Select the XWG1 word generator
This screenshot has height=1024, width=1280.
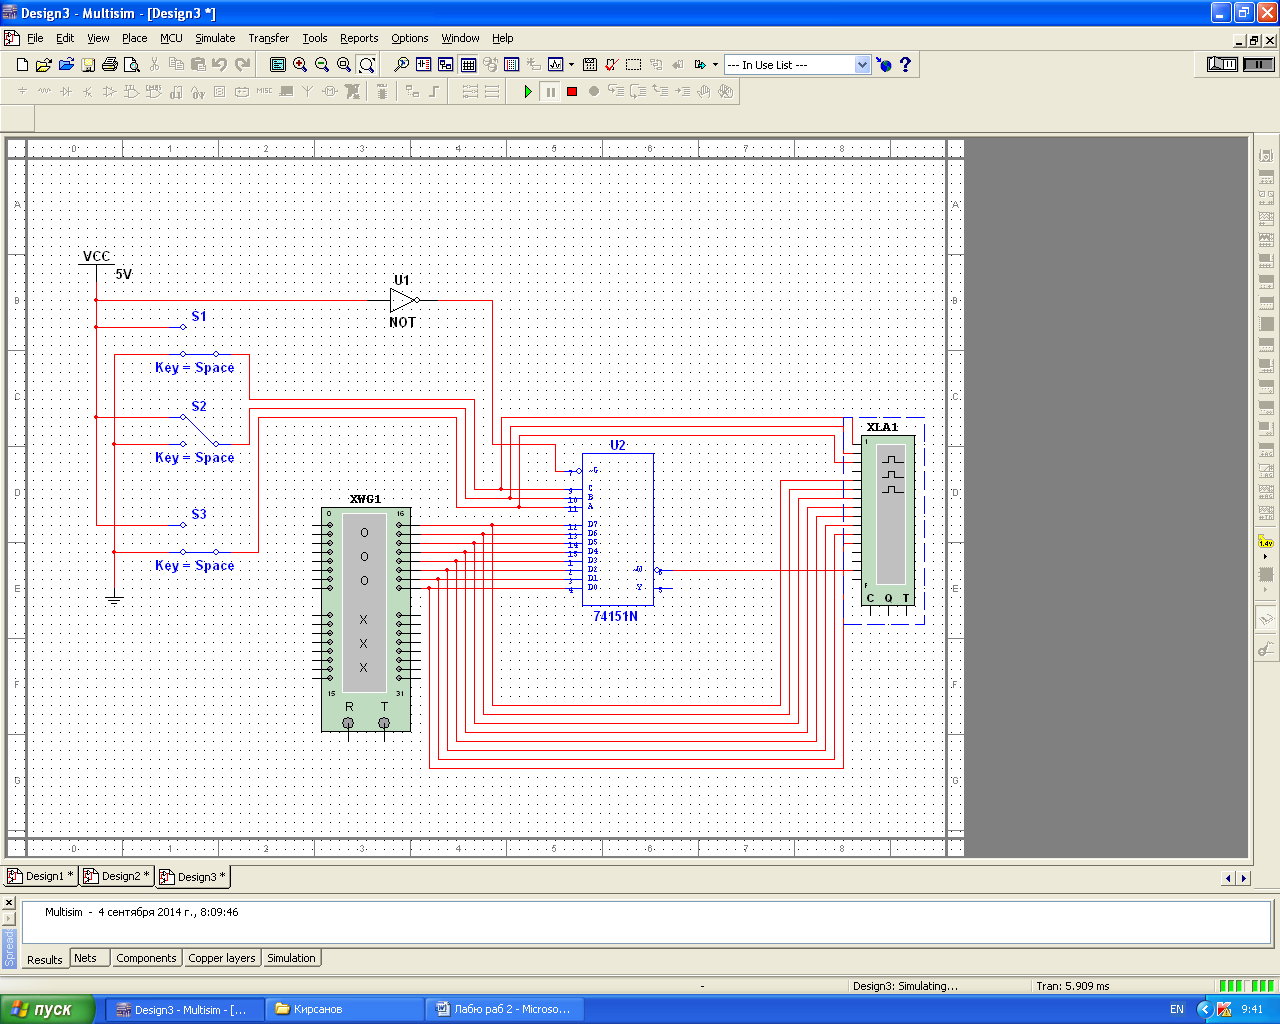tap(366, 619)
